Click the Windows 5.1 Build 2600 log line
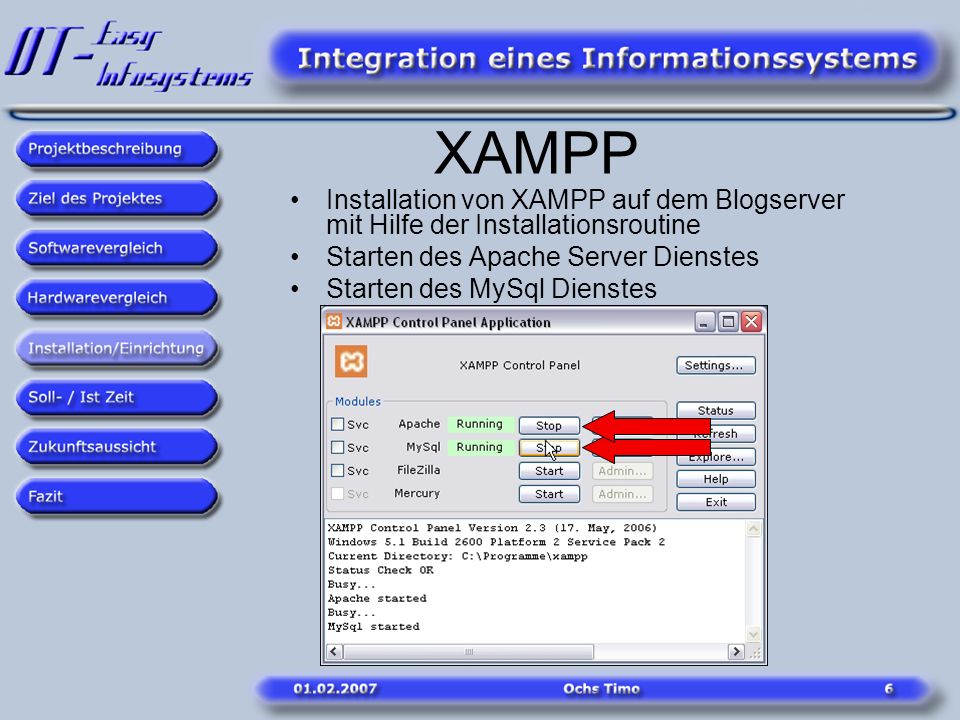The width and height of the screenshot is (960, 720). click(497, 542)
